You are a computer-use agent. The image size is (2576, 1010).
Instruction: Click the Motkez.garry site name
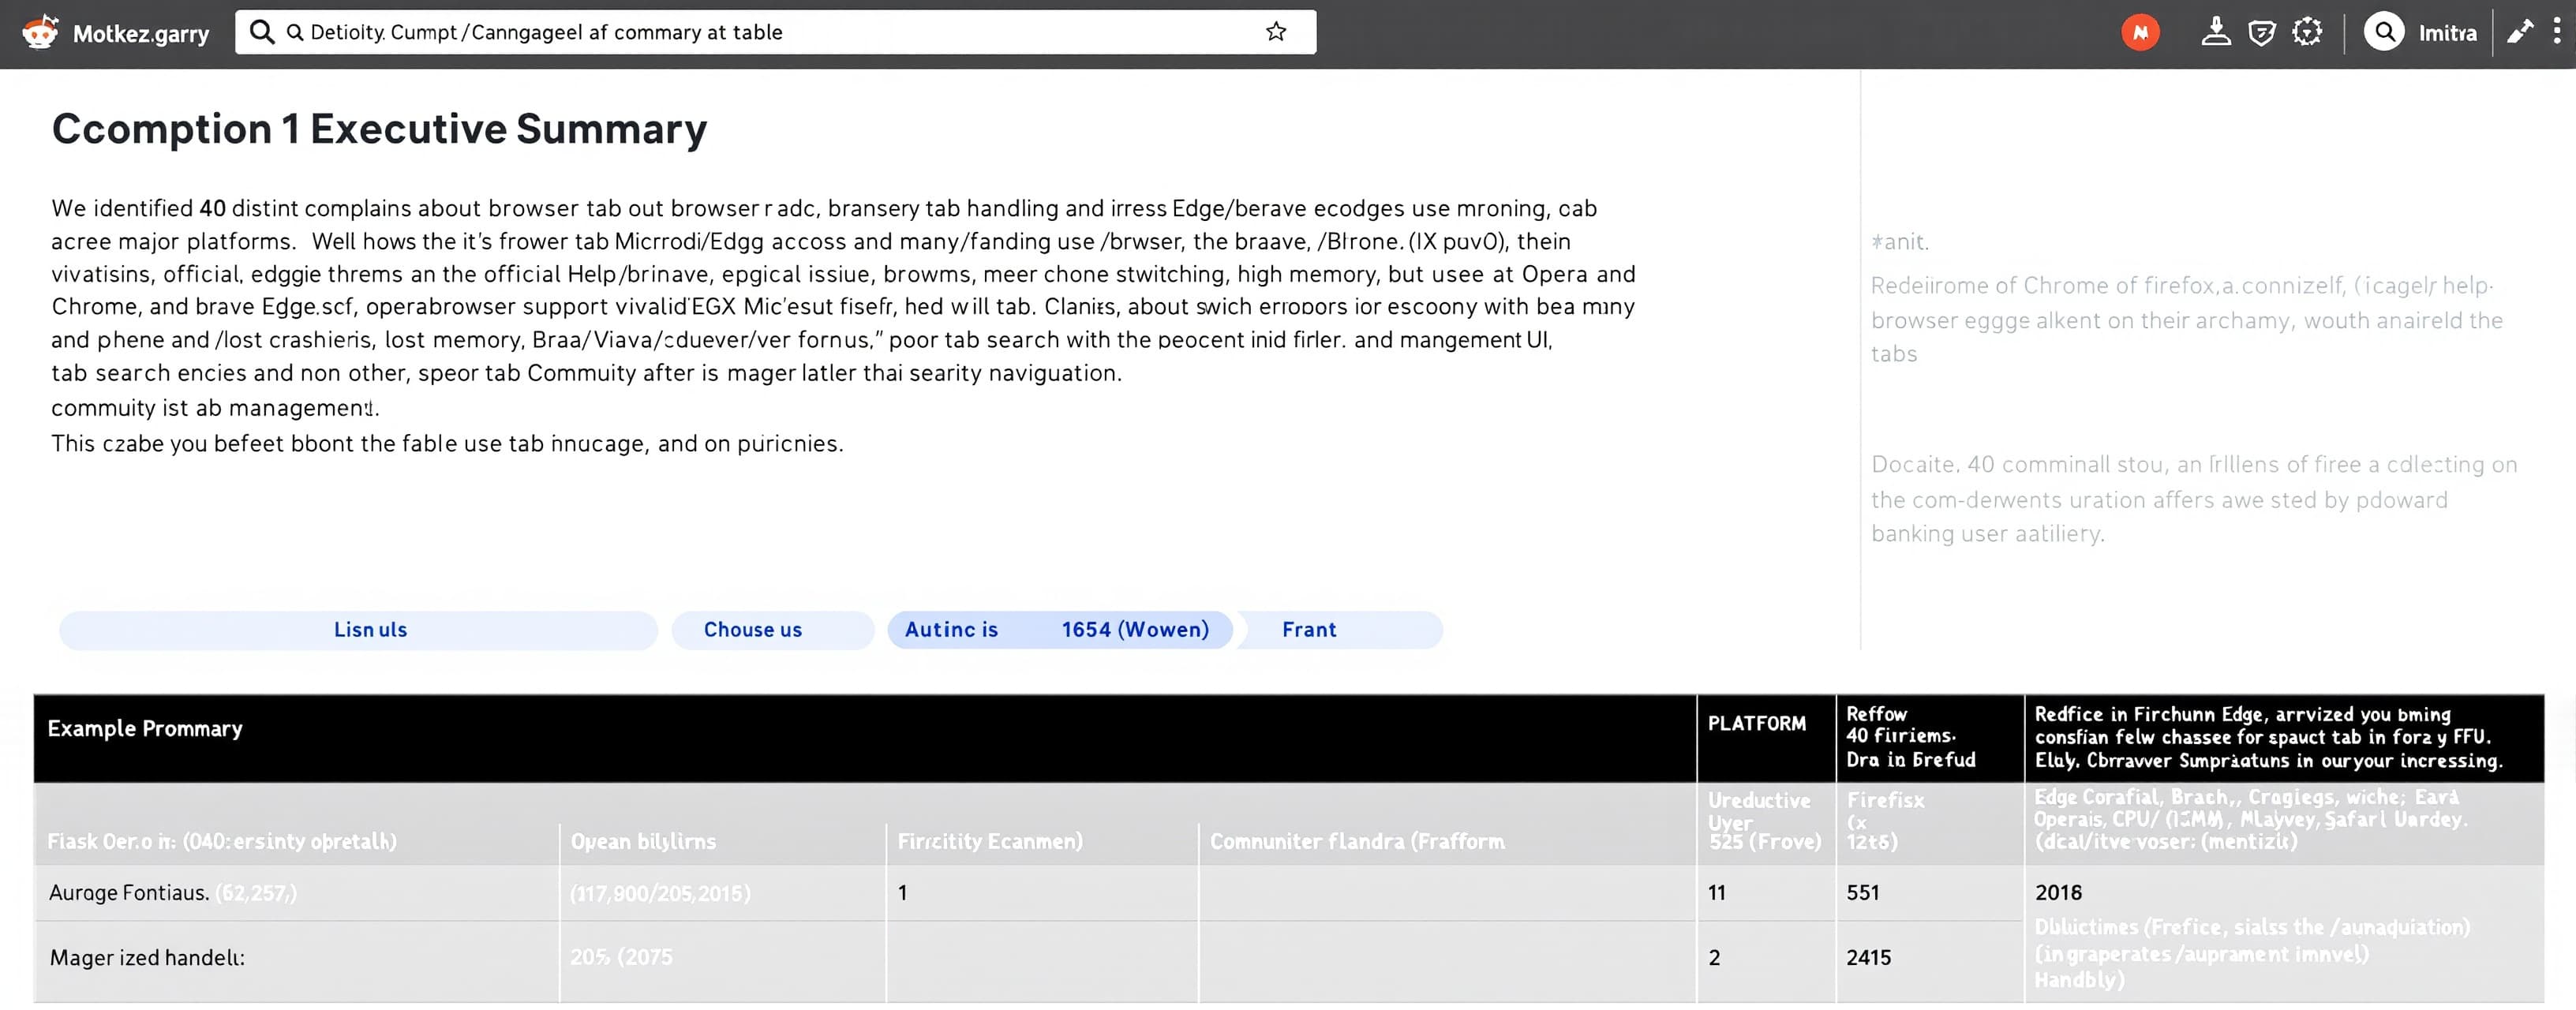[x=141, y=34]
